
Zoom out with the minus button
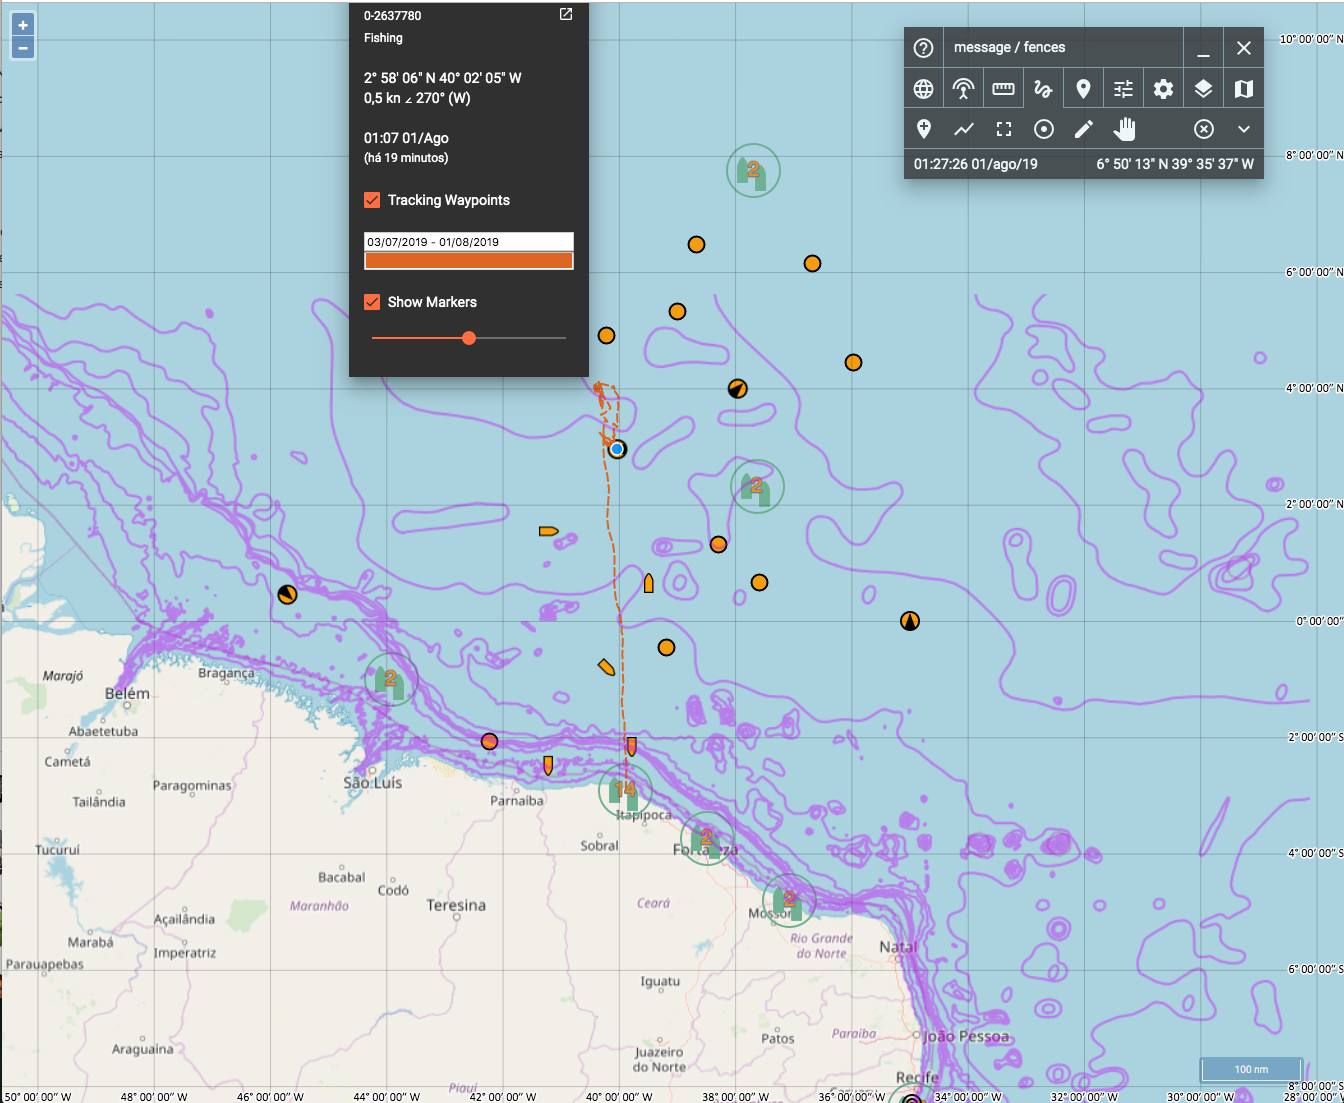23,48
